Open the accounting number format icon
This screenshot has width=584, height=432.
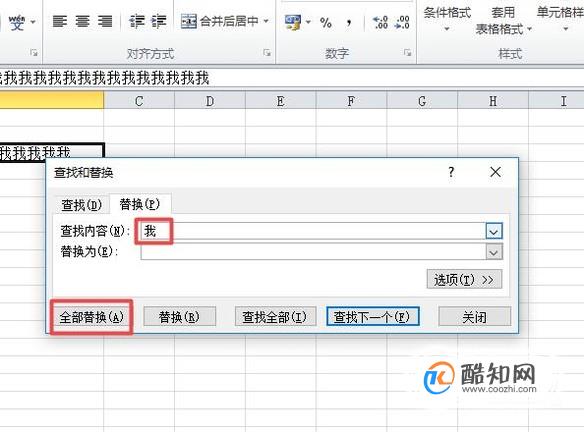point(293,22)
